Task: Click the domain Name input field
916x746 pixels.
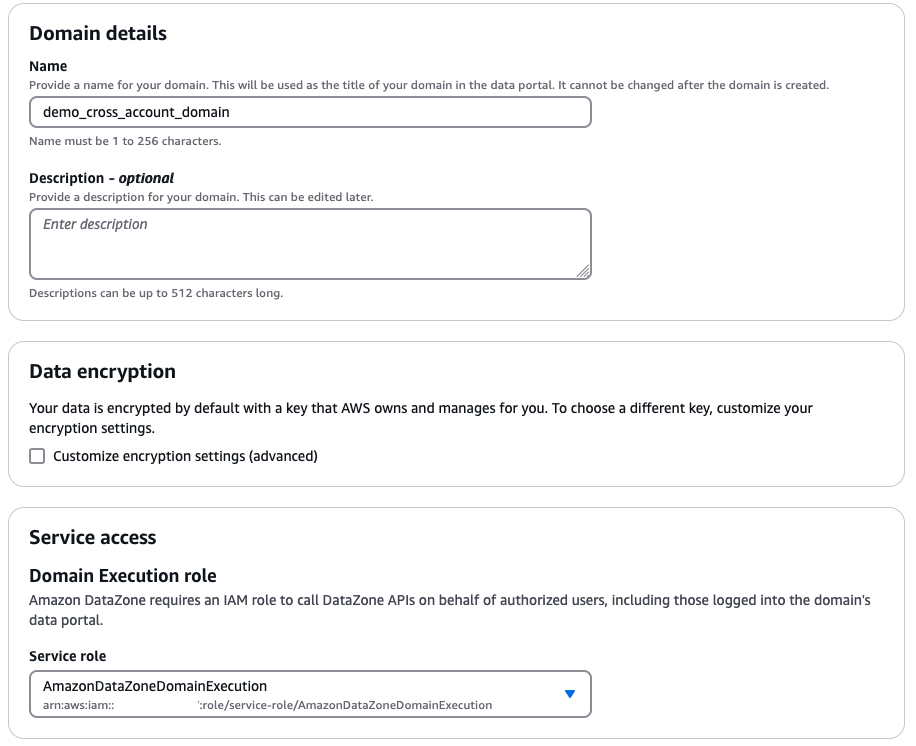Action: click(x=310, y=112)
